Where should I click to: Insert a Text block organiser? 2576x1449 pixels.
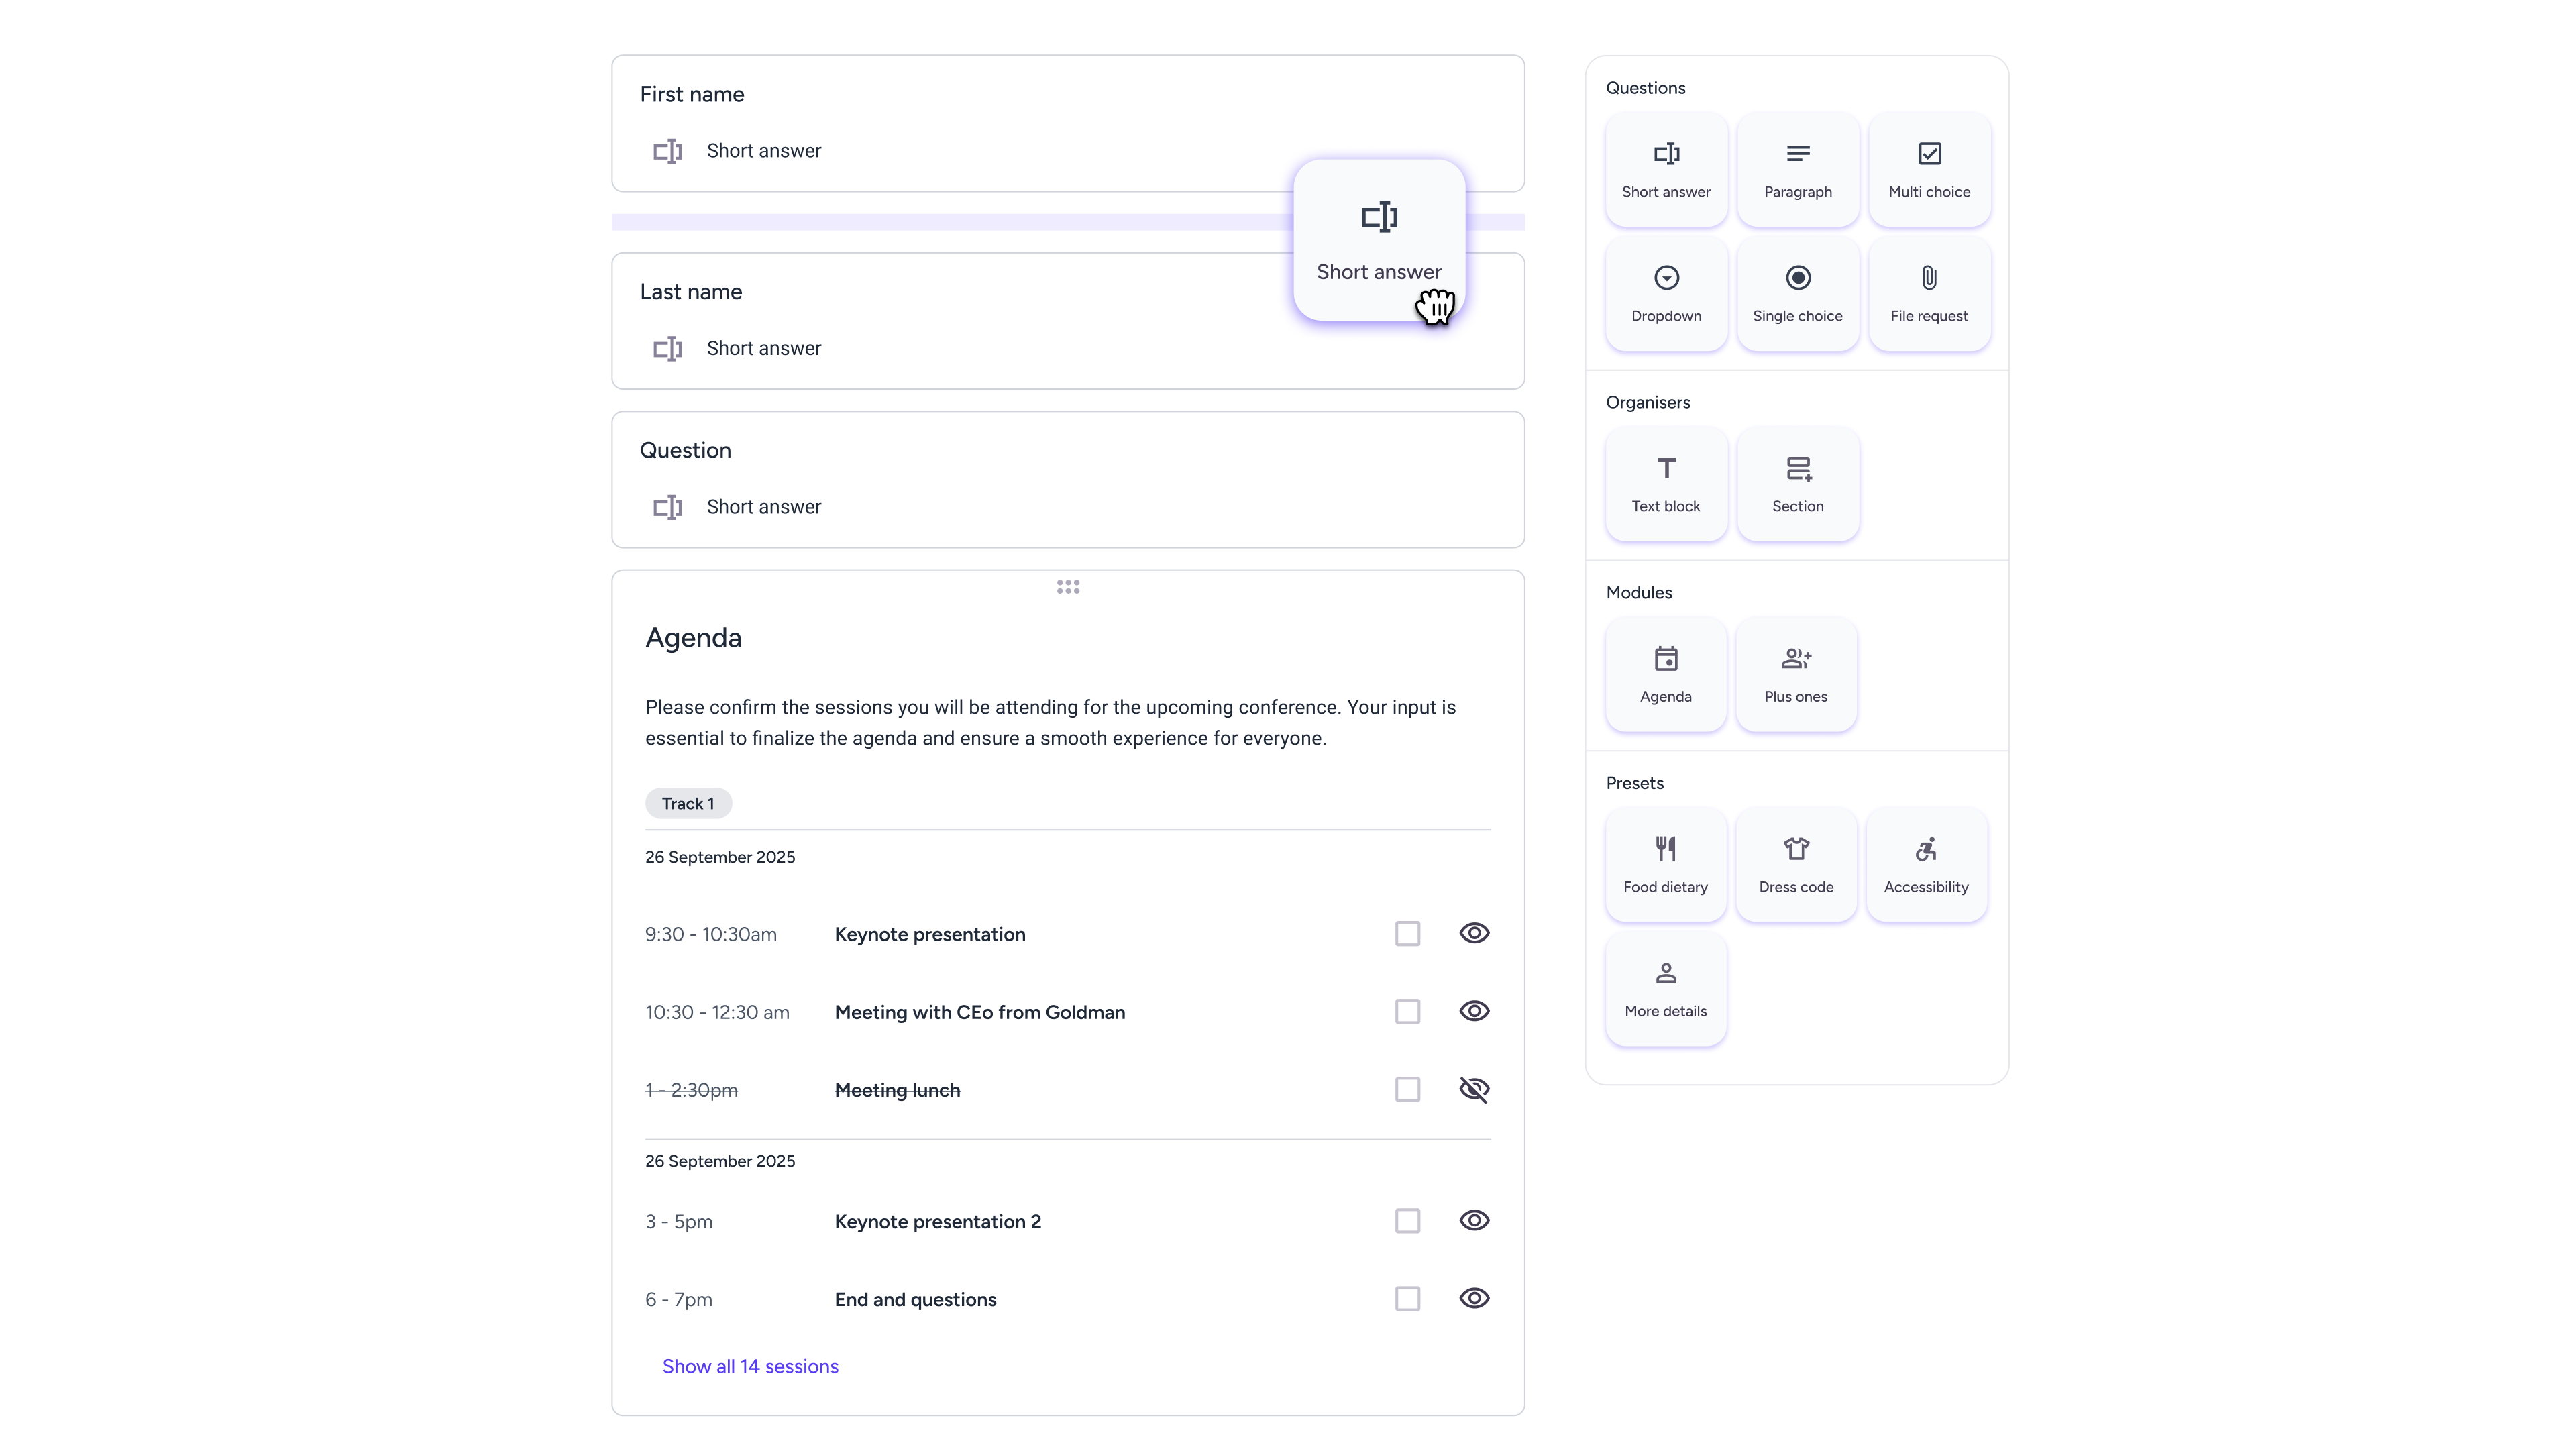pyautogui.click(x=1666, y=484)
